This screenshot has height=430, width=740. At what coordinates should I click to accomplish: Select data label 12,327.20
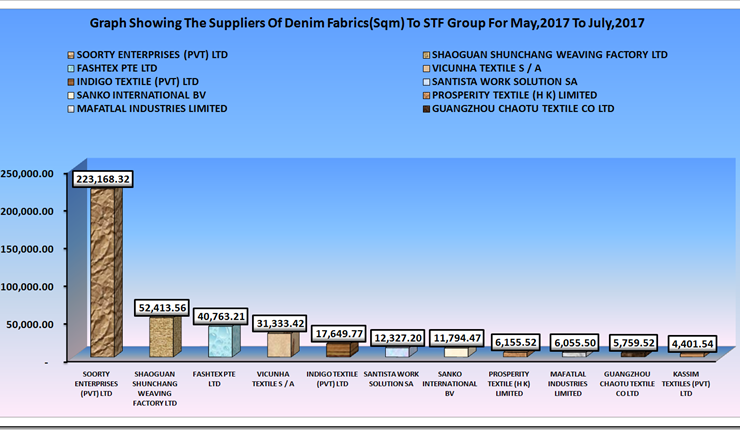click(x=398, y=338)
